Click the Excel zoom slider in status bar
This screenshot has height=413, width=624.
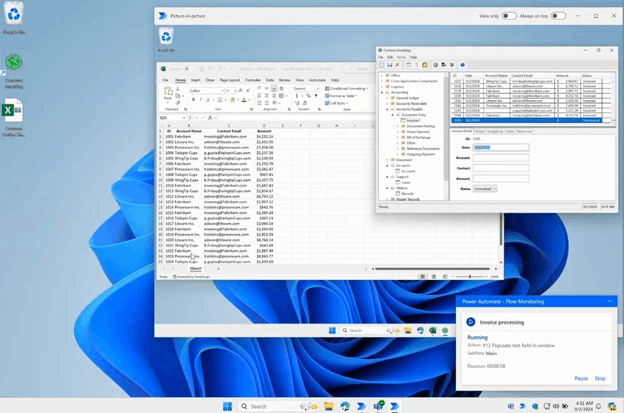470,277
